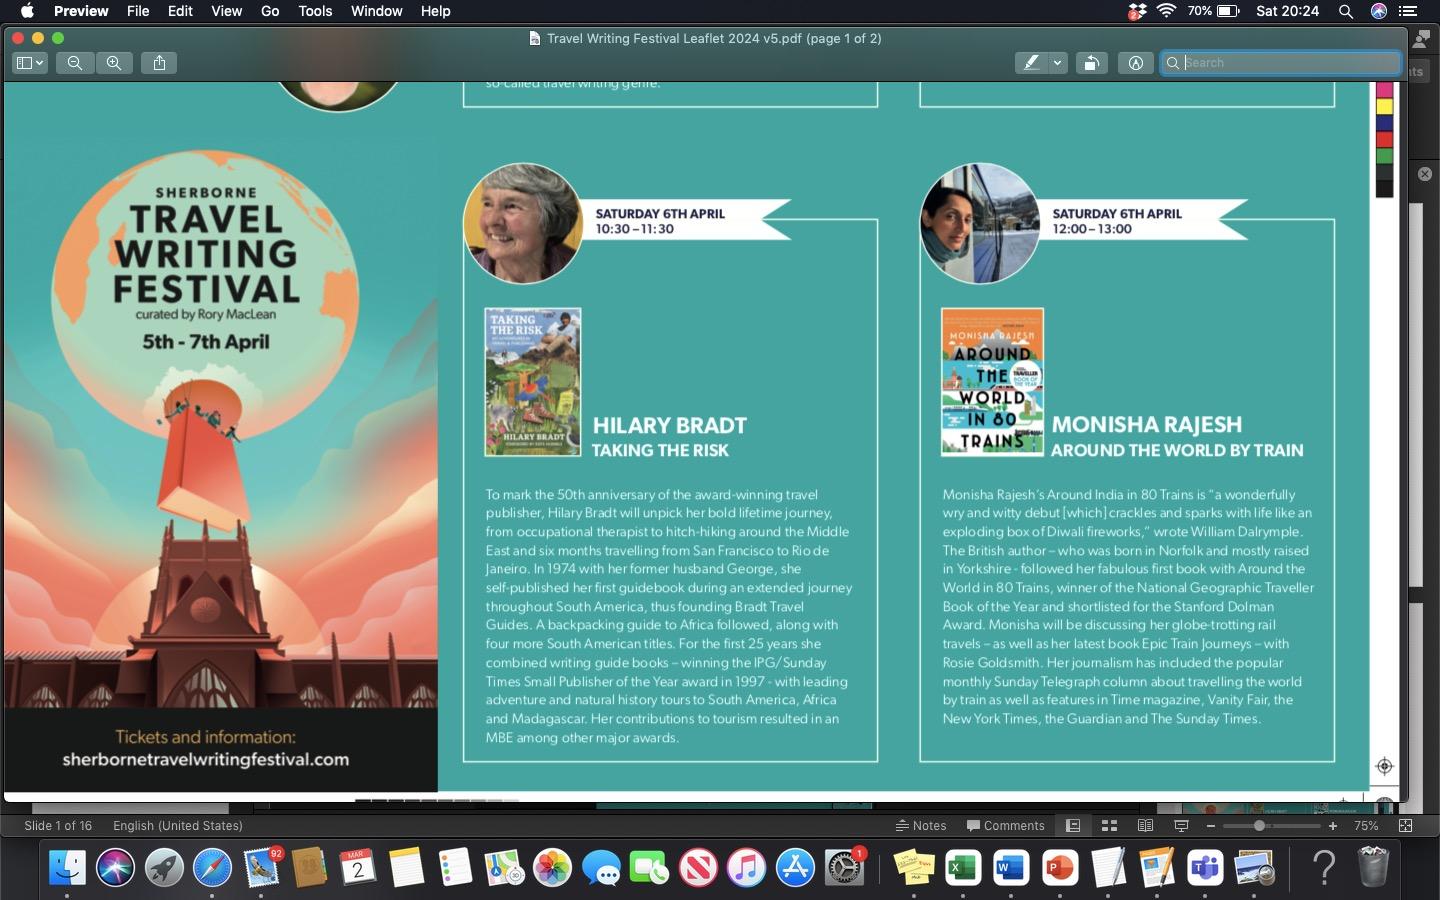The height and width of the screenshot is (900, 1440).
Task: Pick the yellow color swatch
Action: click(x=1384, y=106)
